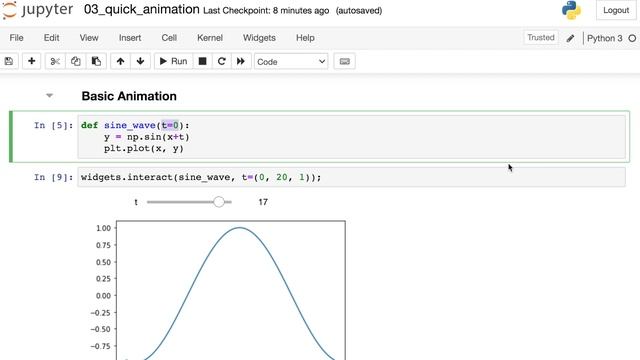Screen dimensions: 640x360
Task: Open the Cell menu
Action: coord(169,38)
